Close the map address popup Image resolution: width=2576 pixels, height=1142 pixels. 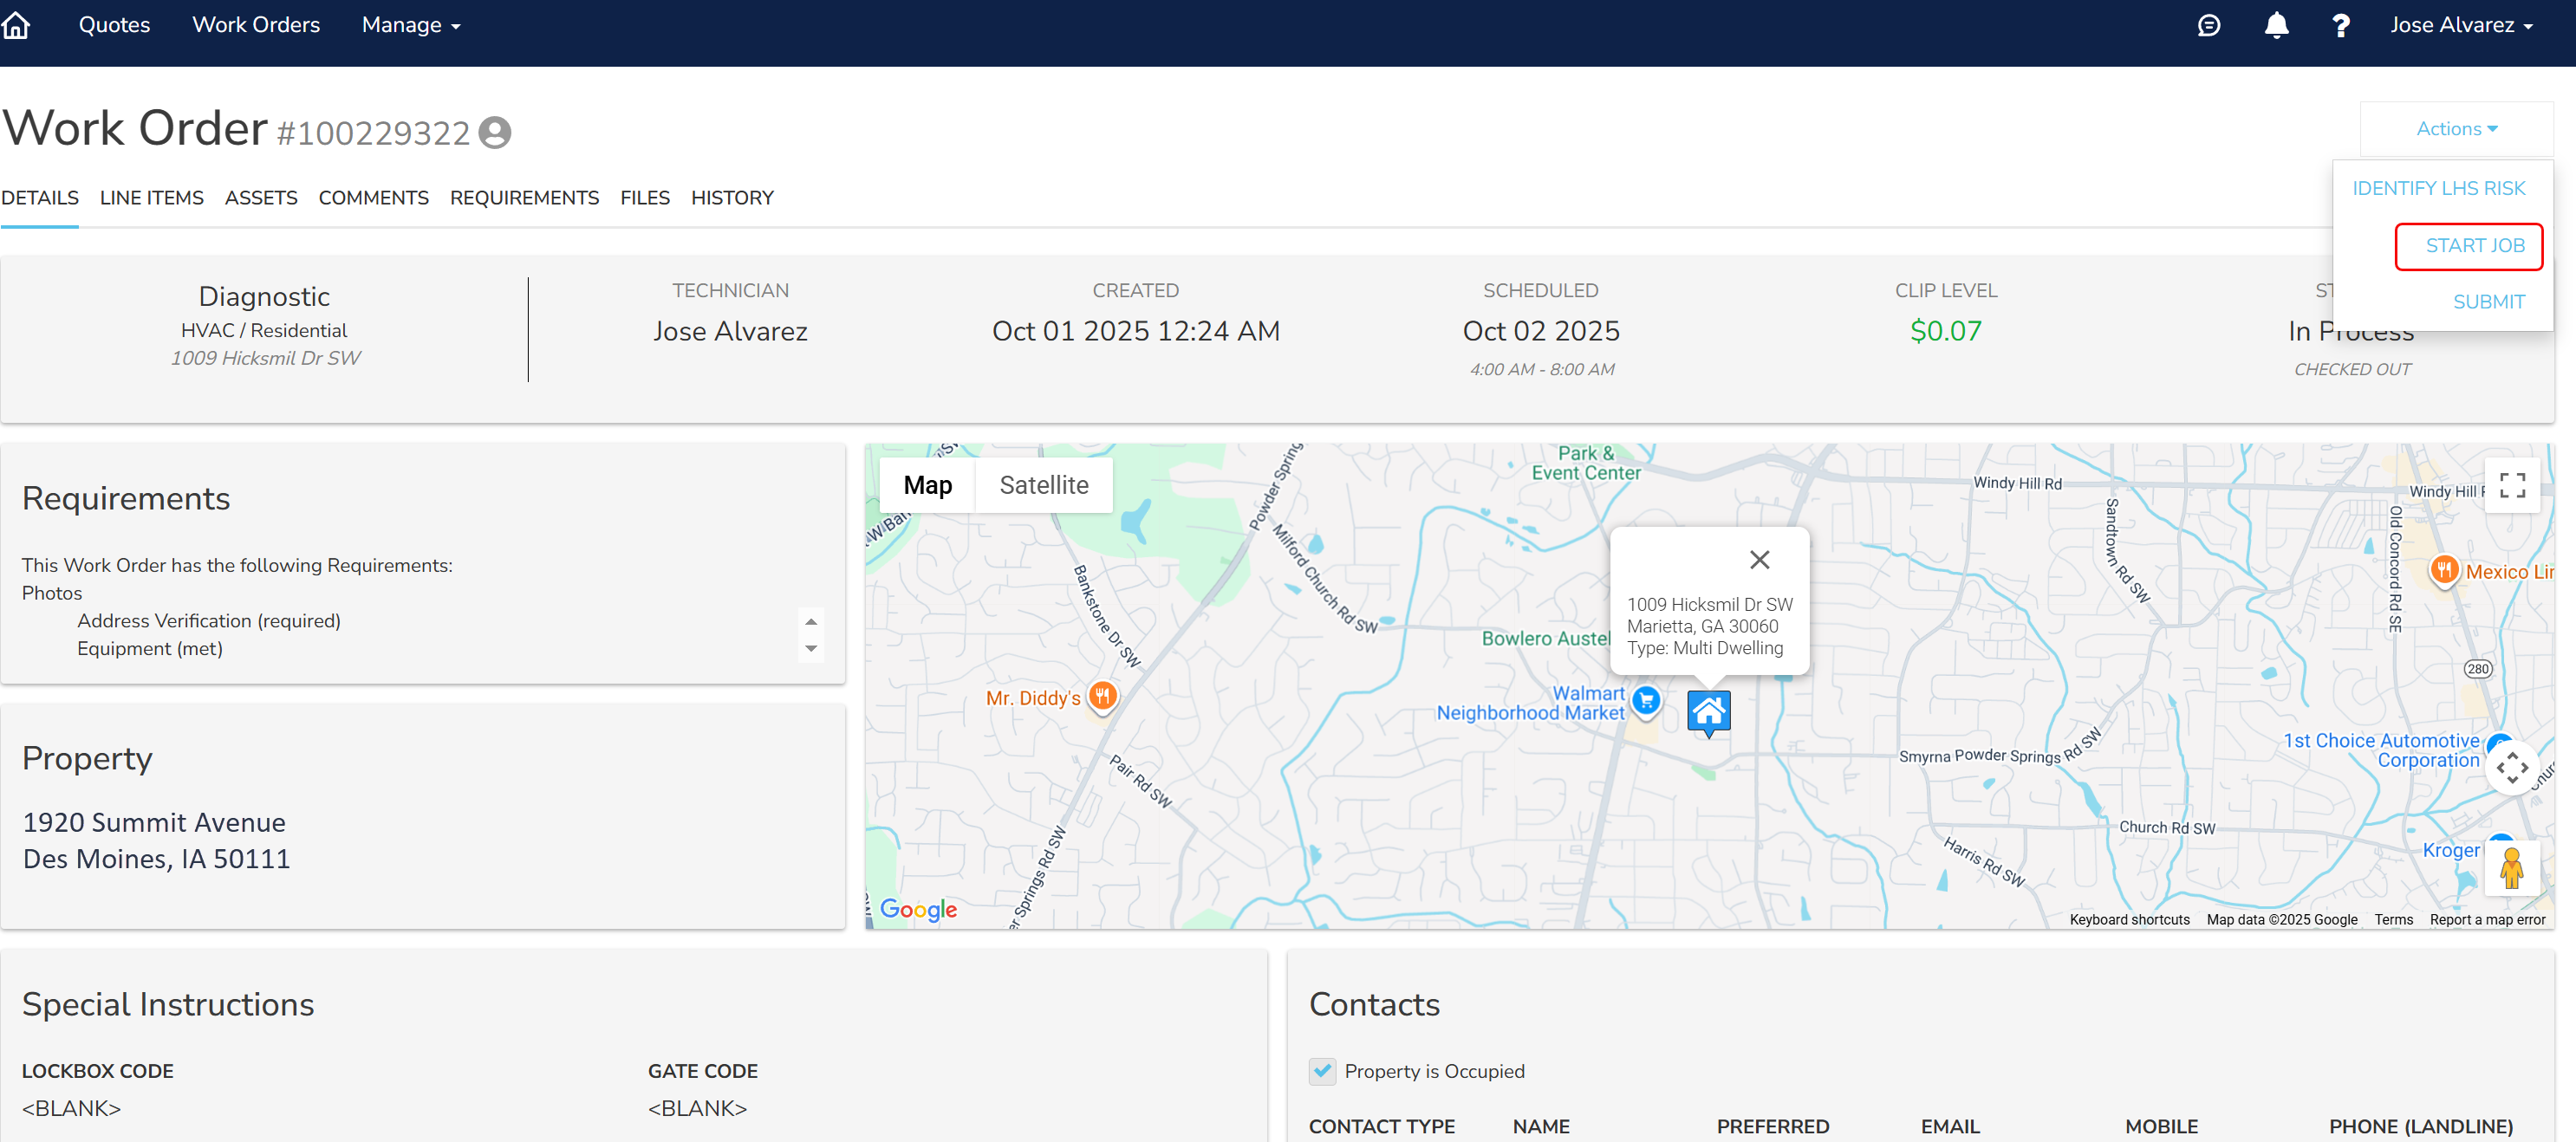(1759, 560)
